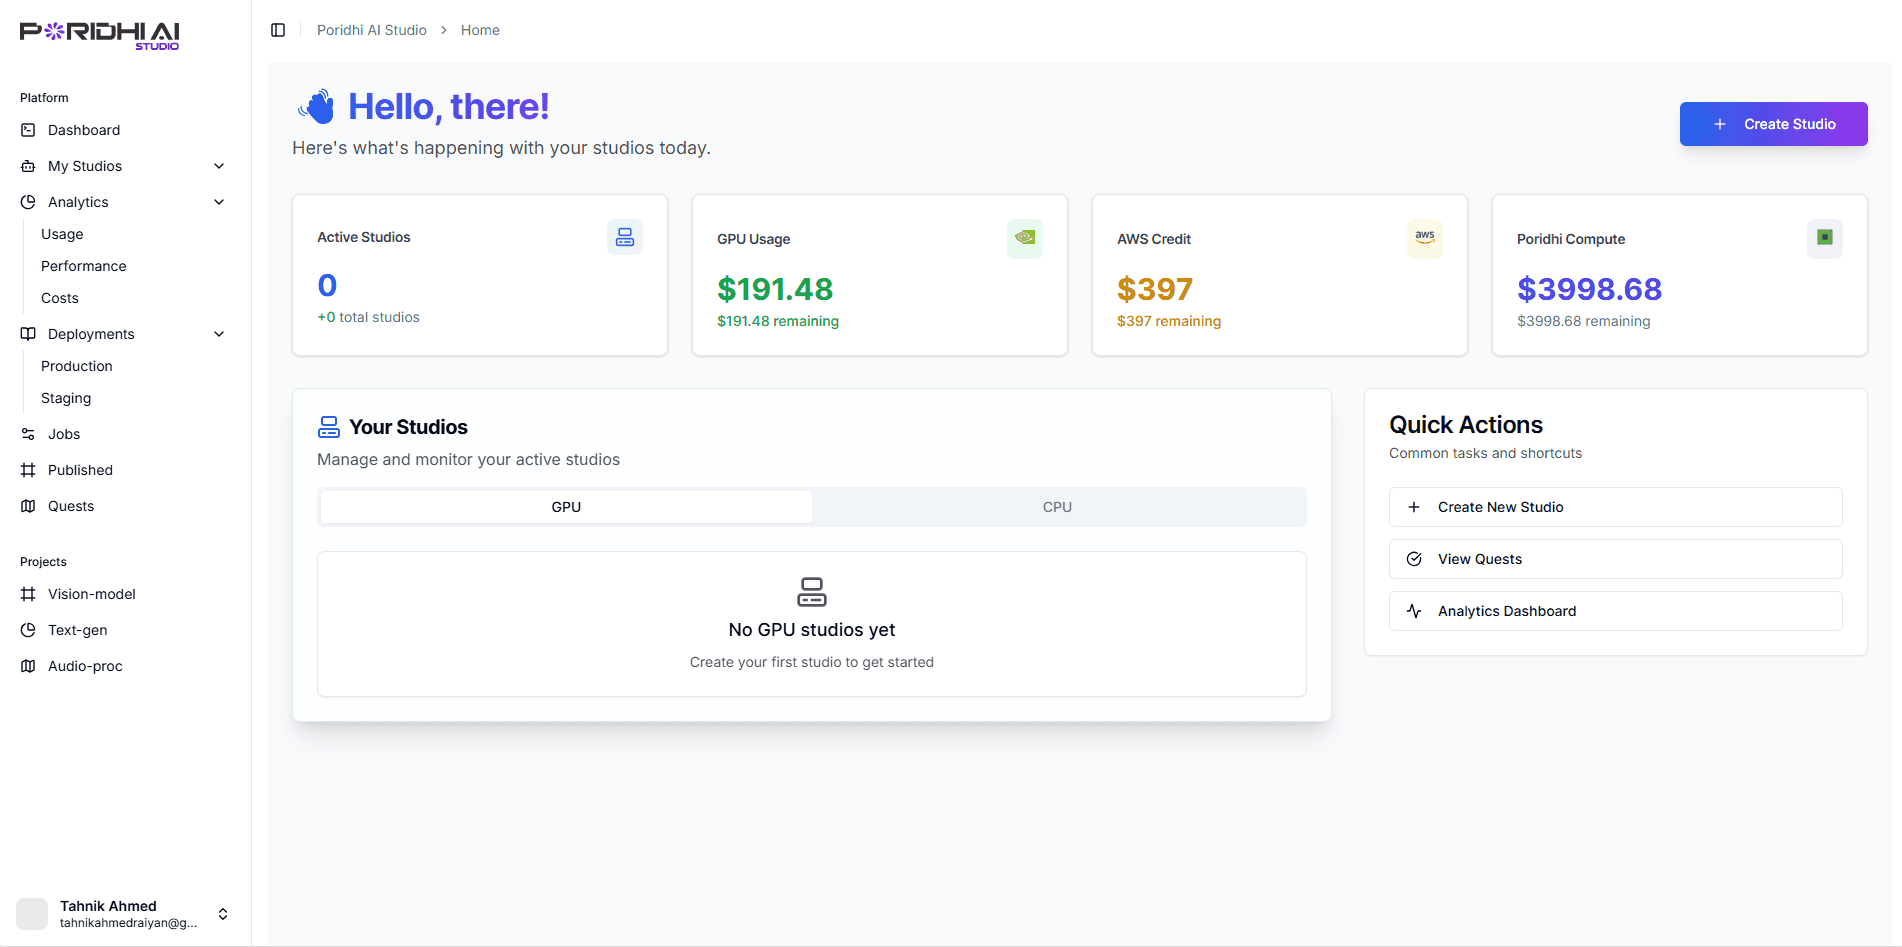Click the empty-state server icon
This screenshot has width=1902, height=947.
(812, 592)
